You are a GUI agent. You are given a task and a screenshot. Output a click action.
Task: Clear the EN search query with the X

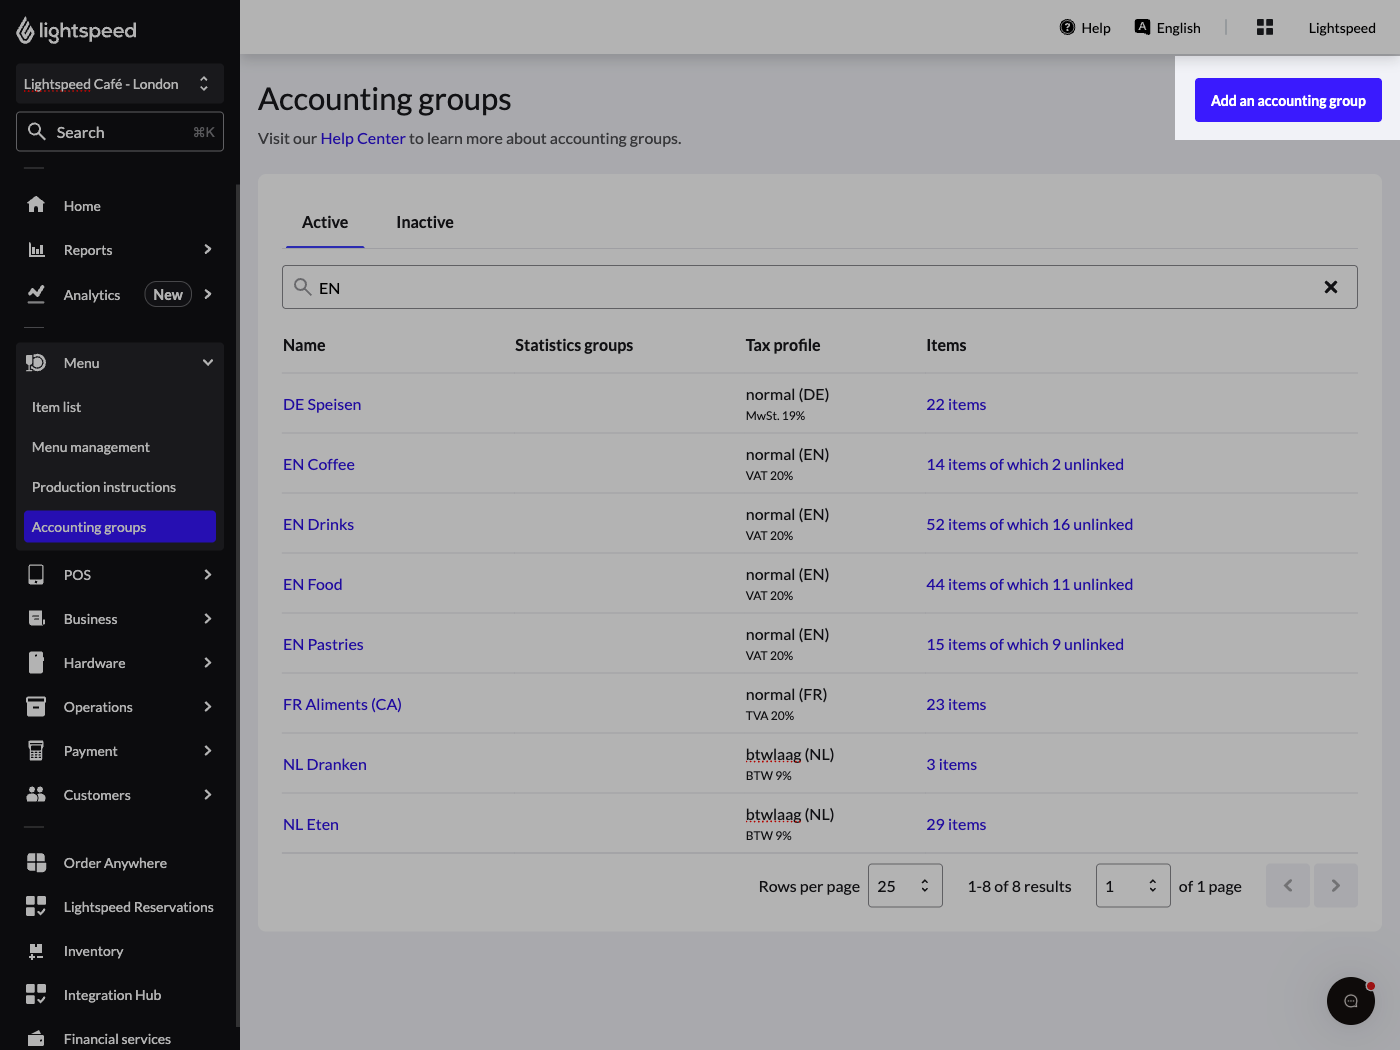1331,287
